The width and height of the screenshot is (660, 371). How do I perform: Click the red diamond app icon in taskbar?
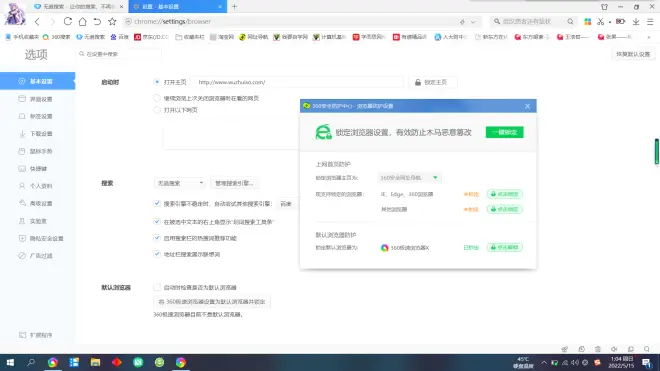click(117, 363)
